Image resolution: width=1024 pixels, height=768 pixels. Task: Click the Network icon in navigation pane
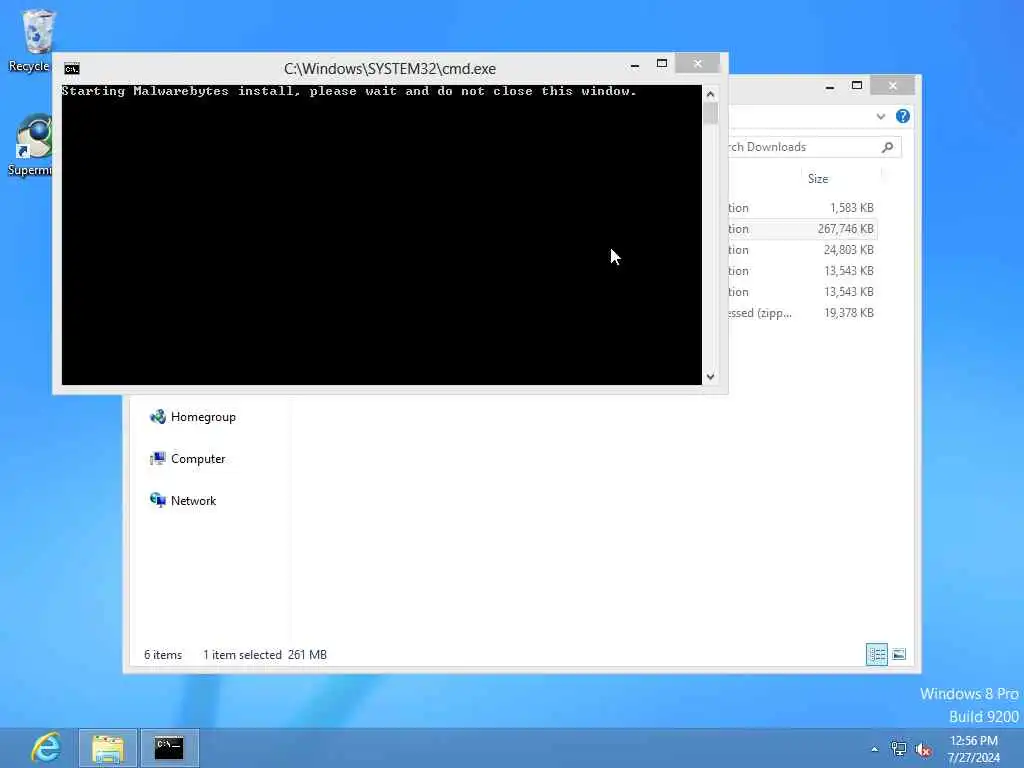(x=157, y=500)
